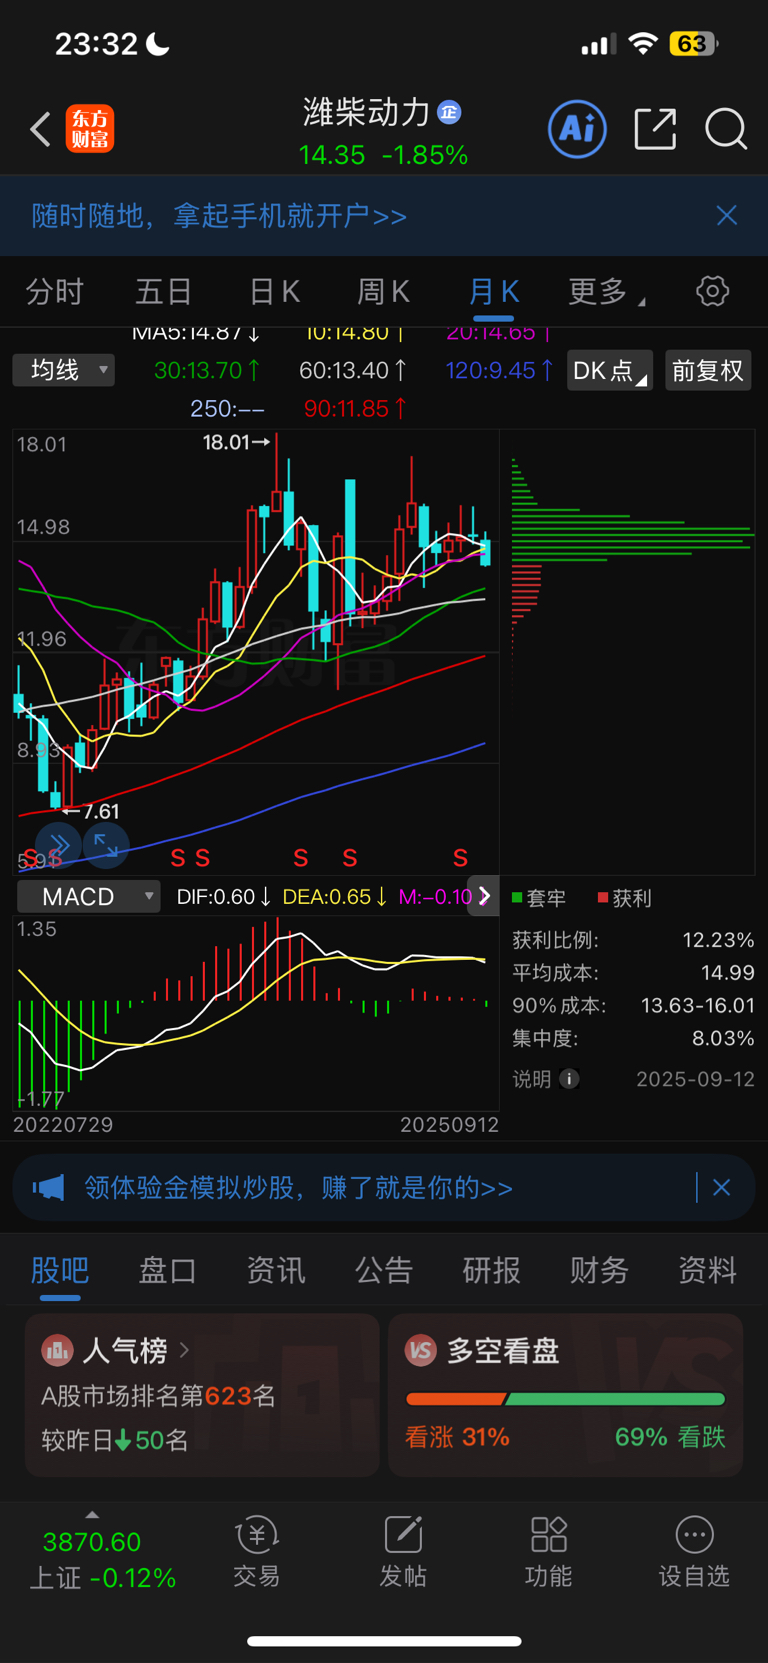
Task: Open 交易 trade icon
Action: [x=257, y=1534]
